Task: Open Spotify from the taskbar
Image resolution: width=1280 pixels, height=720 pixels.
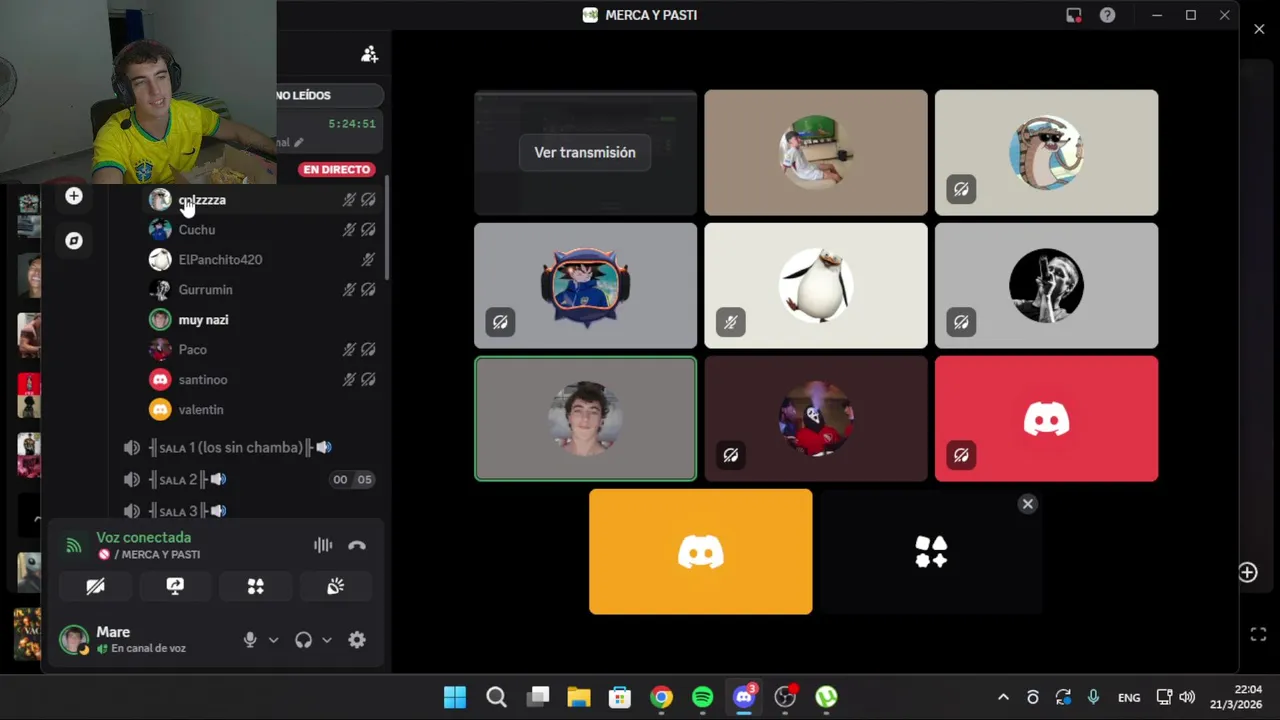Action: (x=703, y=697)
